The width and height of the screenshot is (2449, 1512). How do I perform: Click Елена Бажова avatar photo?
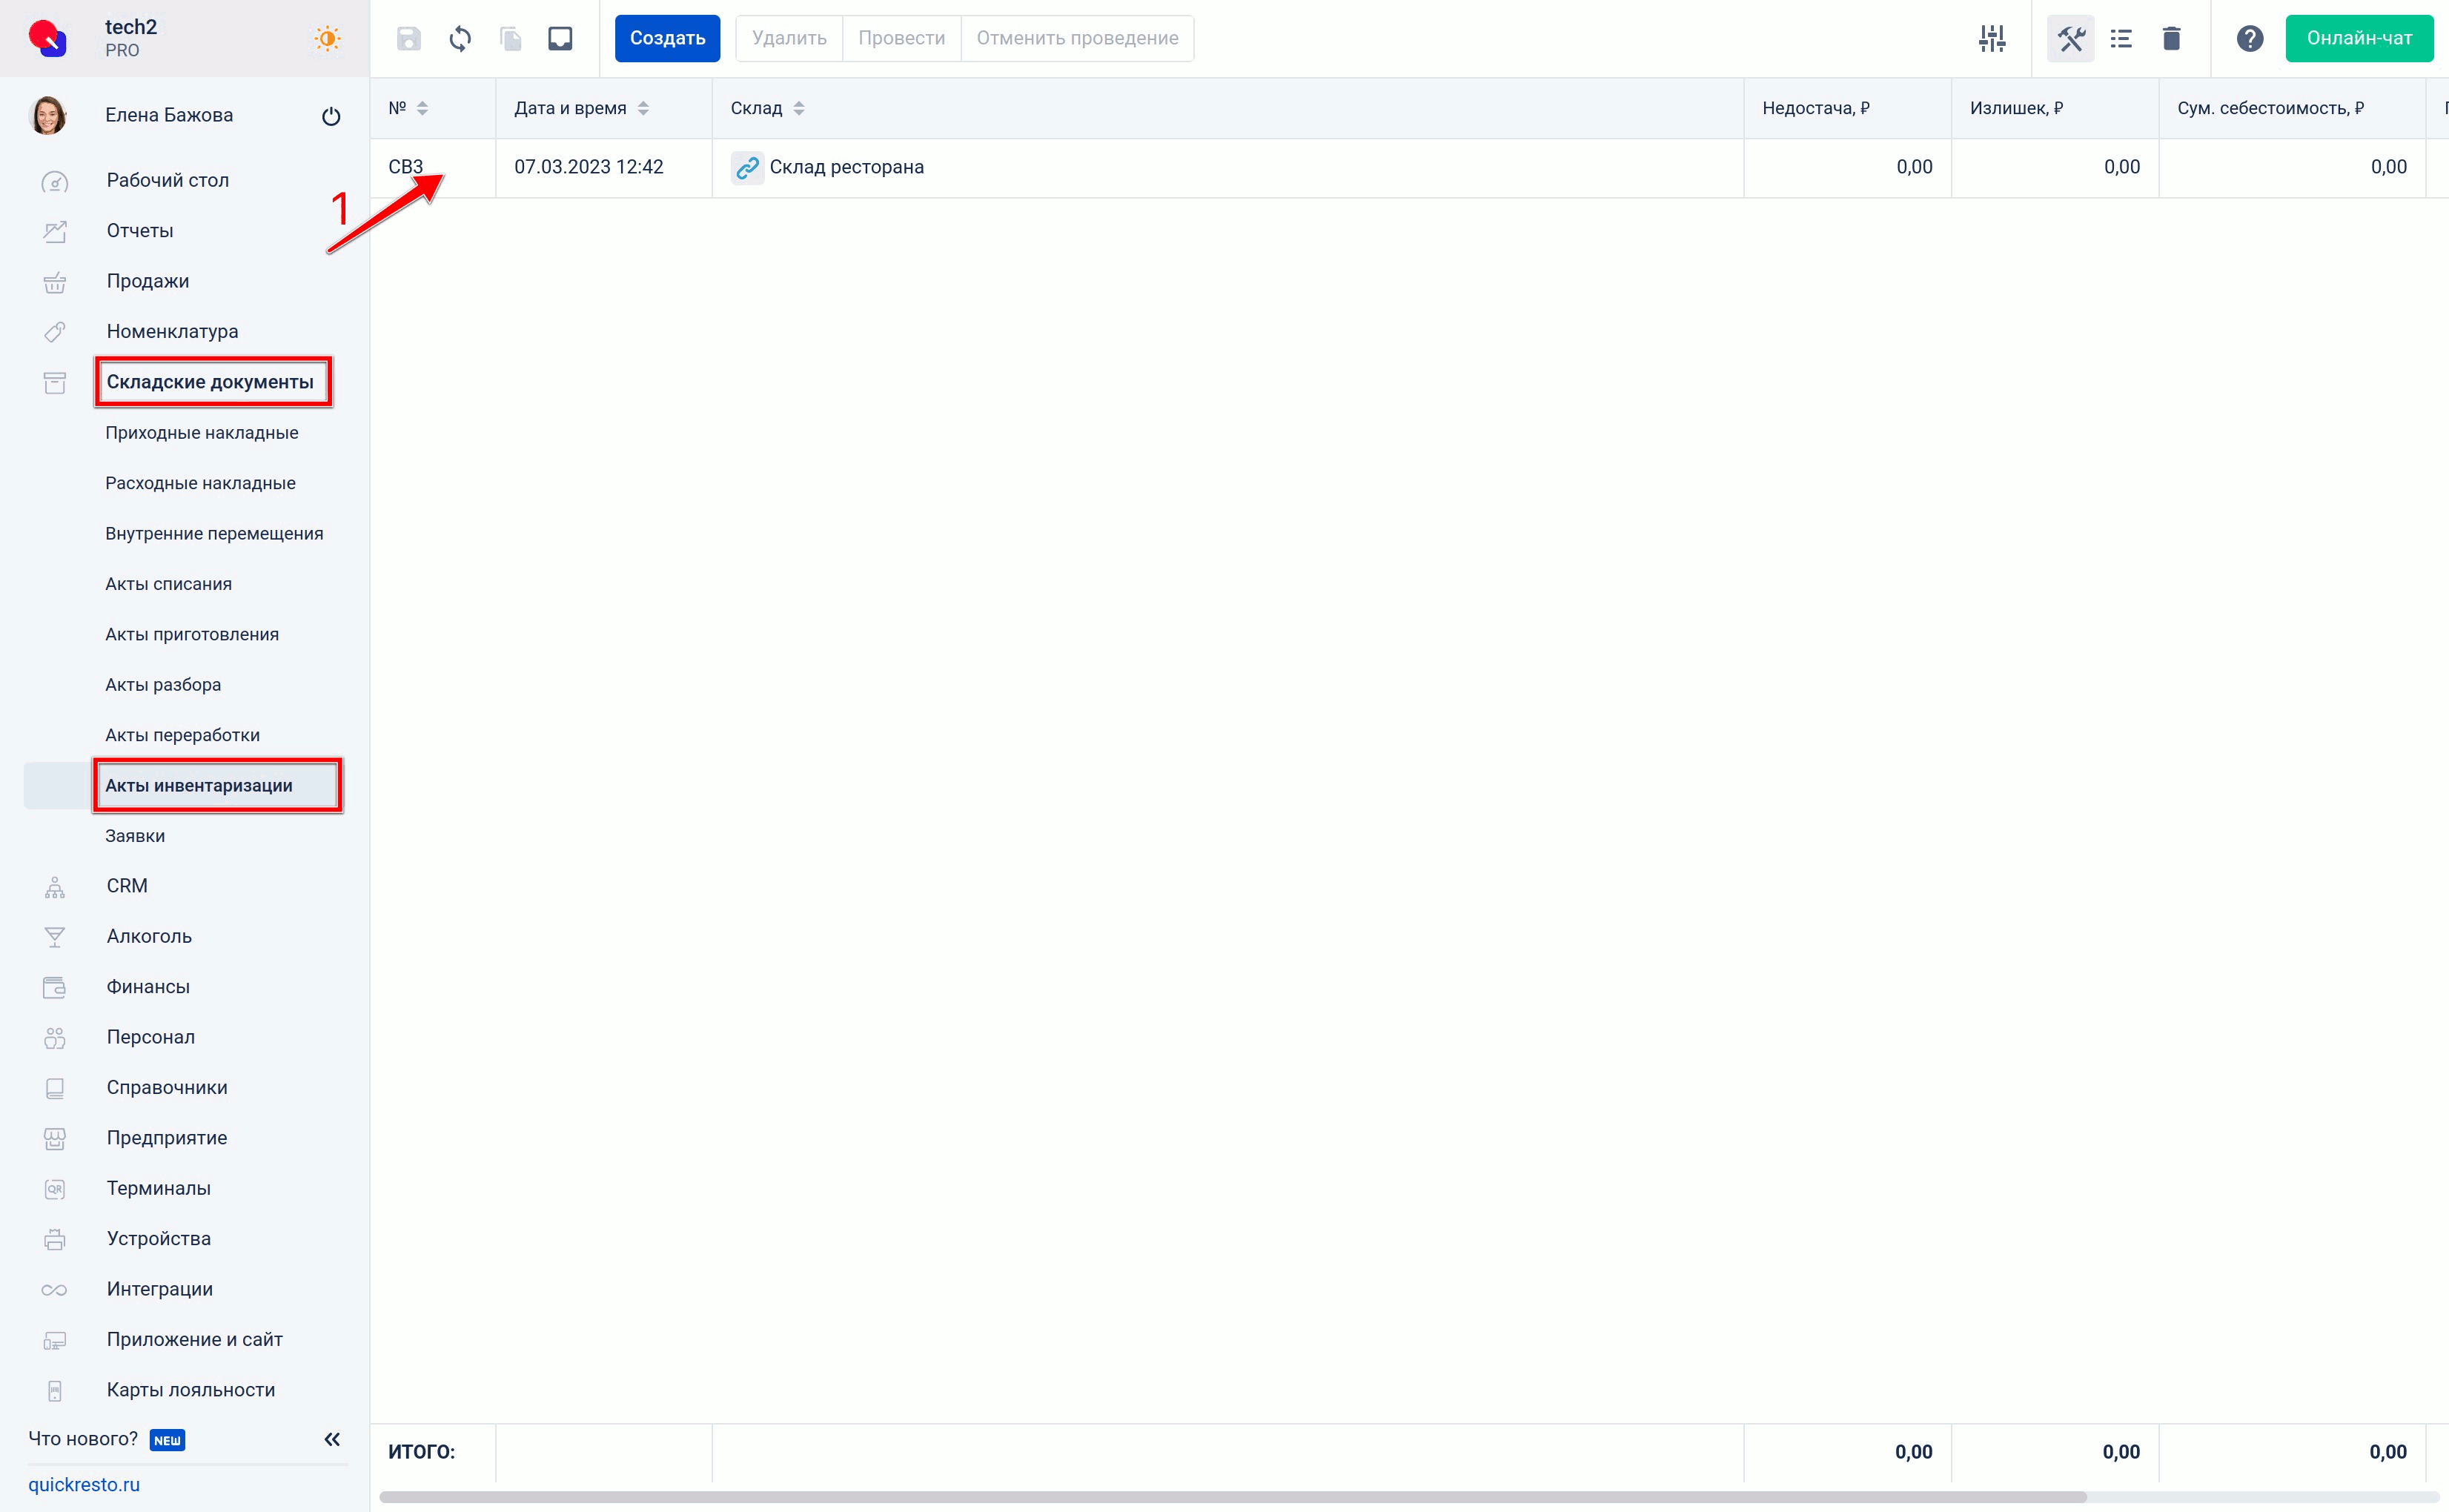coord(49,115)
